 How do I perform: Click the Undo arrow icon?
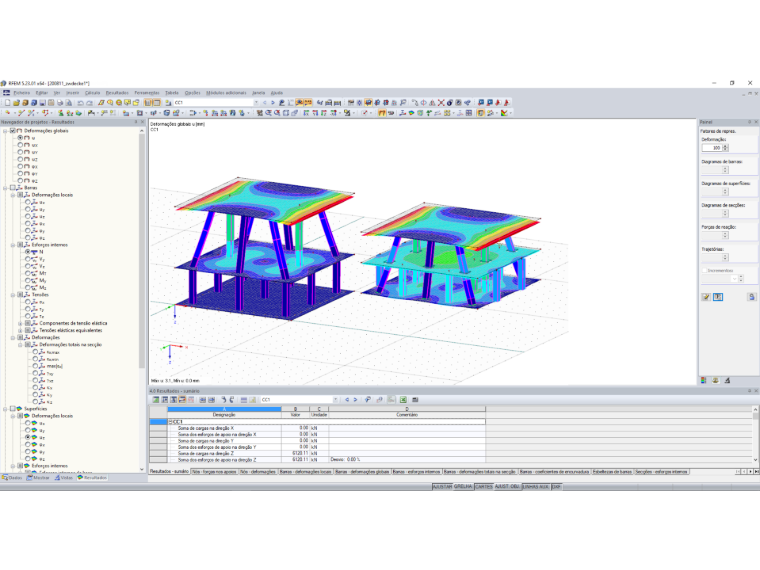click(x=81, y=103)
